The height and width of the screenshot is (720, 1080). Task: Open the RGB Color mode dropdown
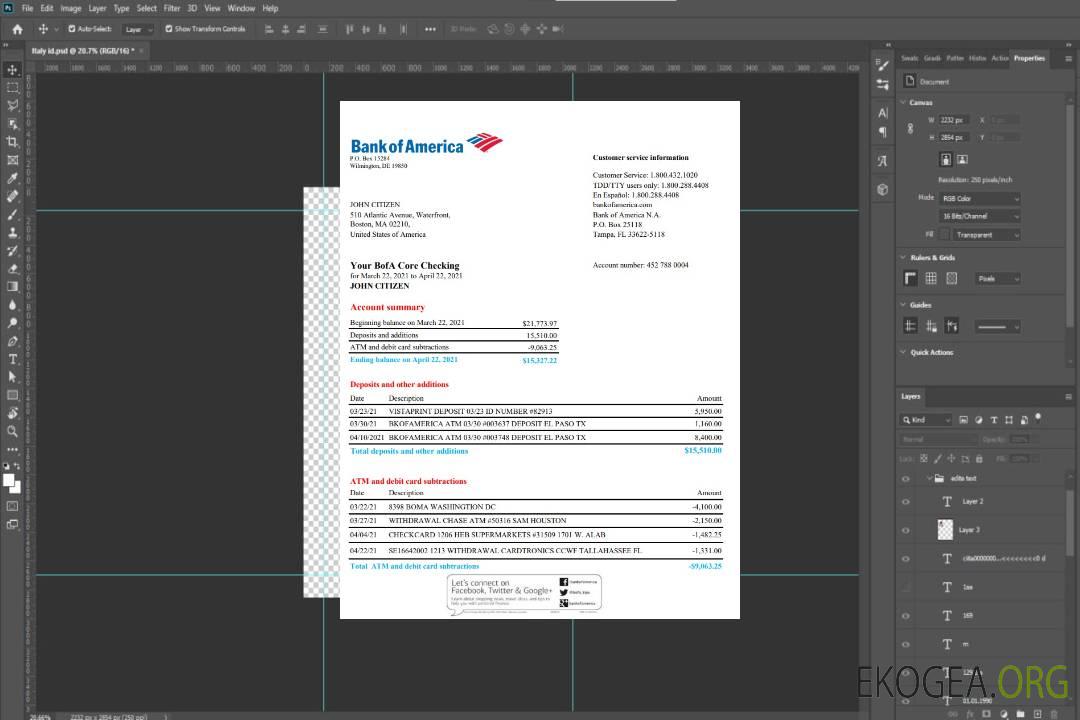[x=979, y=198]
